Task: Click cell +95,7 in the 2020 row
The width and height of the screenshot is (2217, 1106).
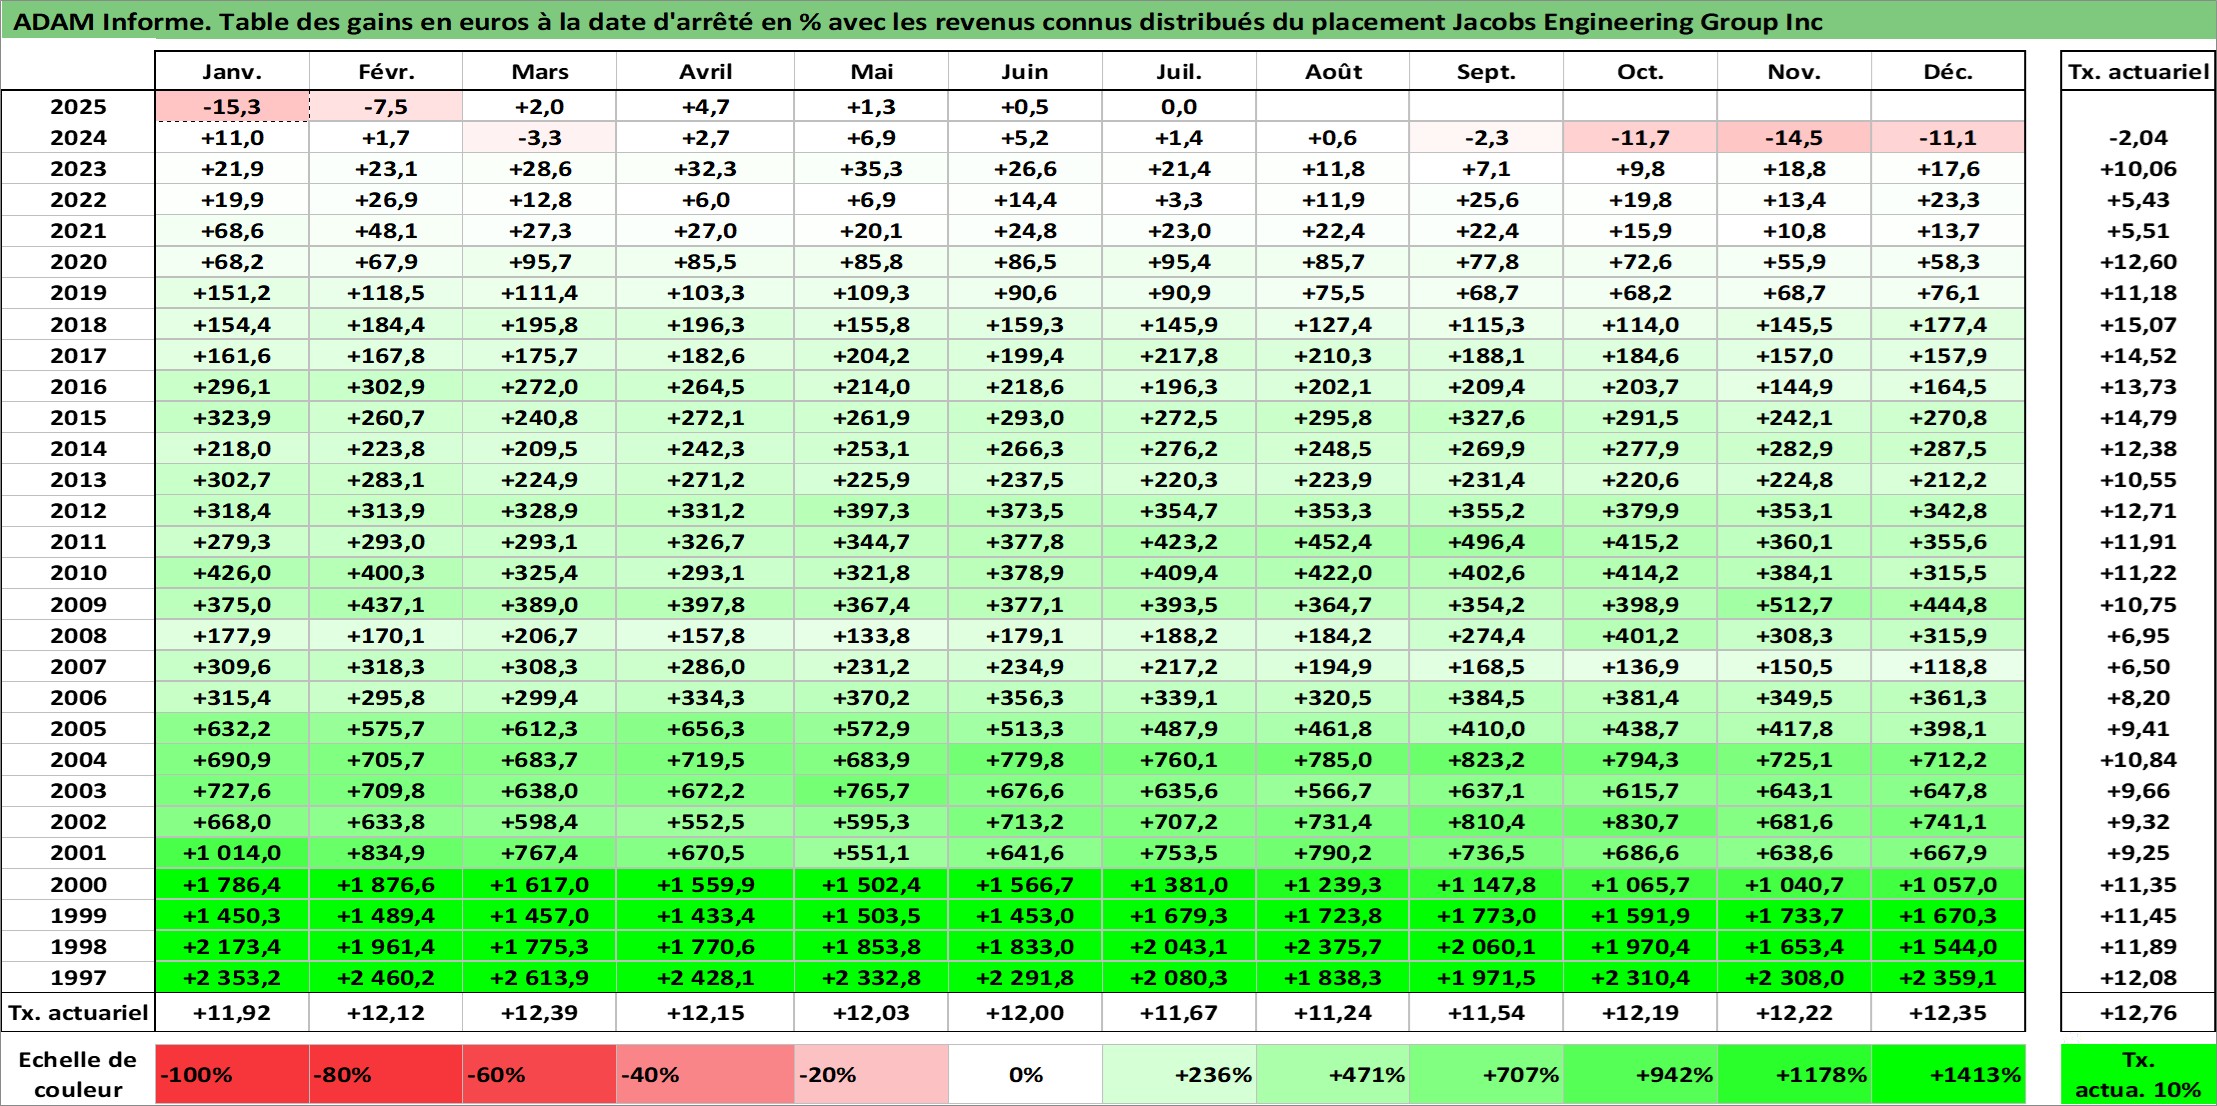Action: point(539,261)
